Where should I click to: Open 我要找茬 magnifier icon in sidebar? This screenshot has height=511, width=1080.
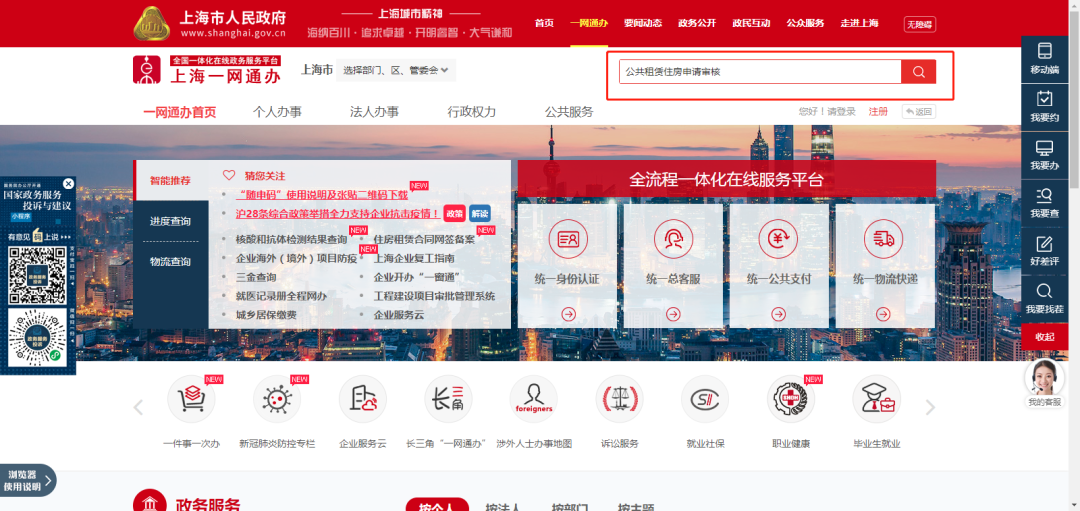[1044, 290]
